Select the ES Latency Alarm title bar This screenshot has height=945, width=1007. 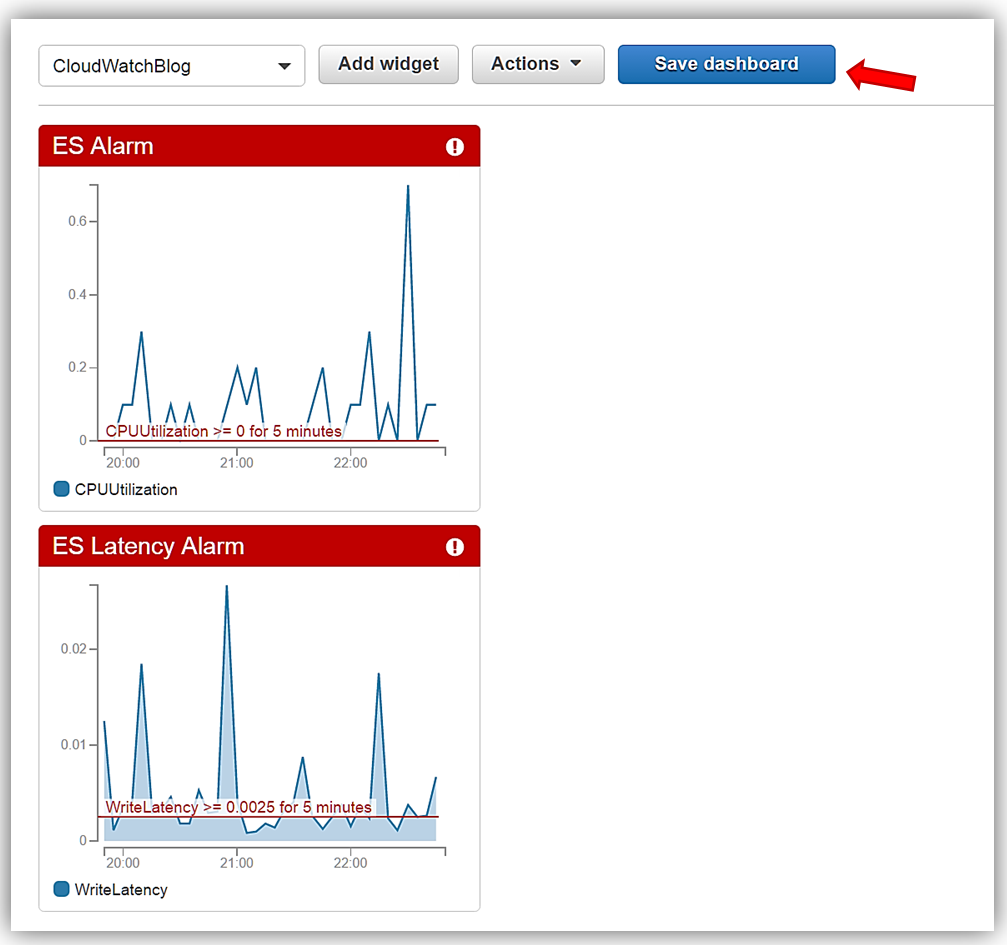240,547
